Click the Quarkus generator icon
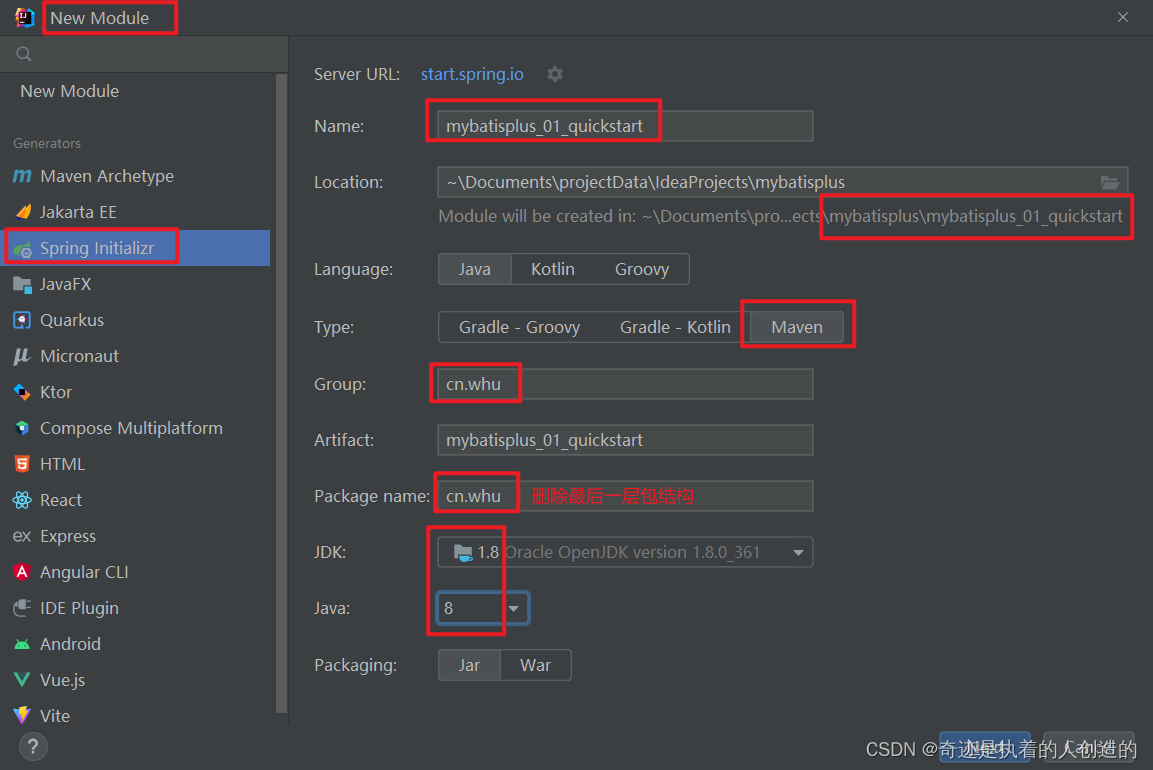The height and width of the screenshot is (770, 1153). click(x=22, y=320)
